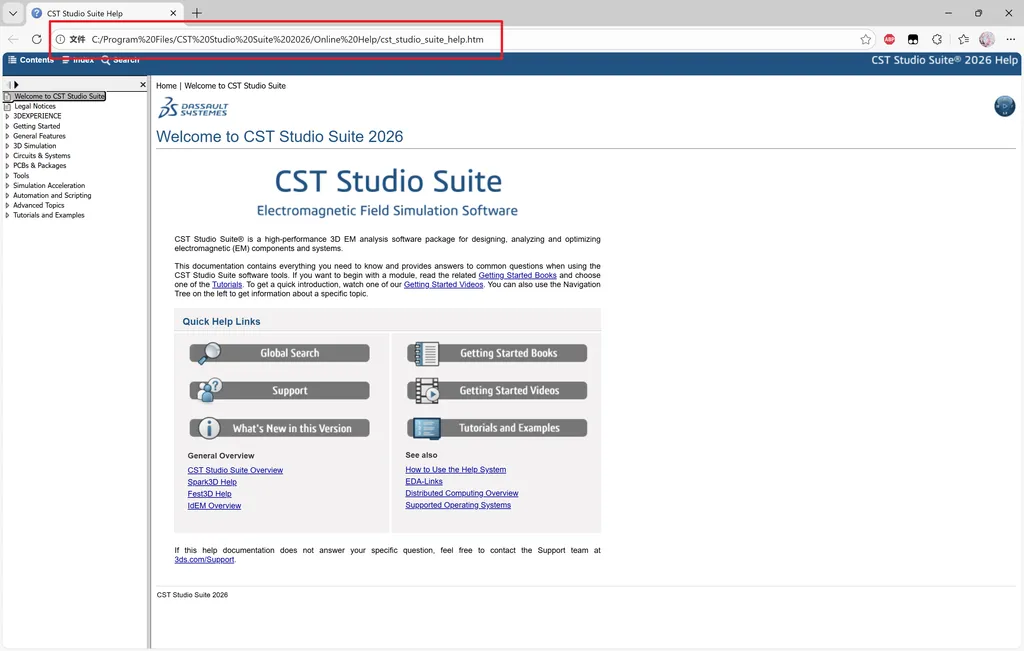1024x651 pixels.
Task: Open the CST Studio Suite Overview link
Action: pos(235,470)
